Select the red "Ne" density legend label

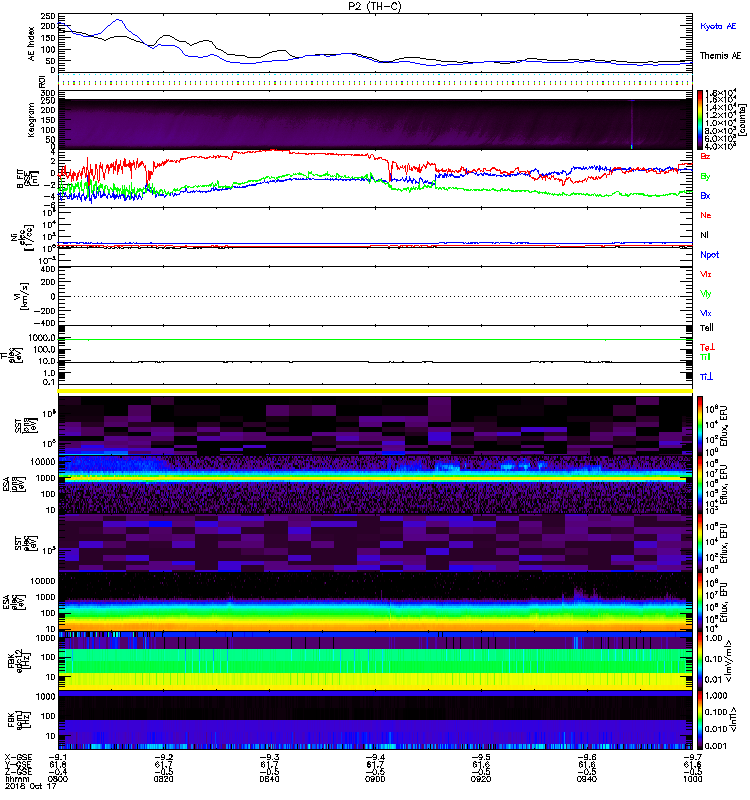pos(706,215)
